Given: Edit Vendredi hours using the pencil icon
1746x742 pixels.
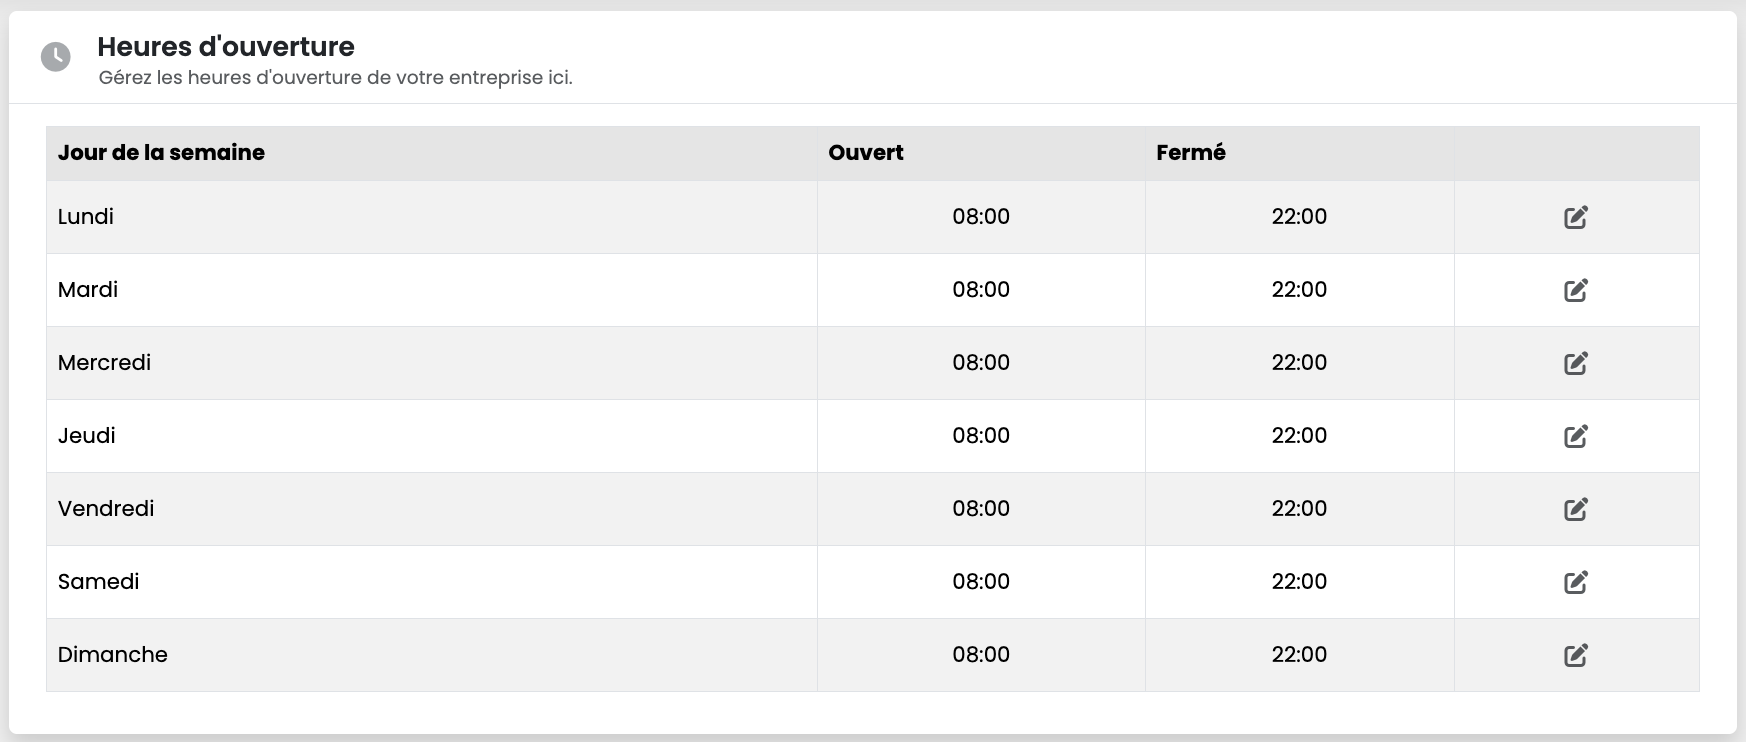Looking at the screenshot, I should [1576, 509].
